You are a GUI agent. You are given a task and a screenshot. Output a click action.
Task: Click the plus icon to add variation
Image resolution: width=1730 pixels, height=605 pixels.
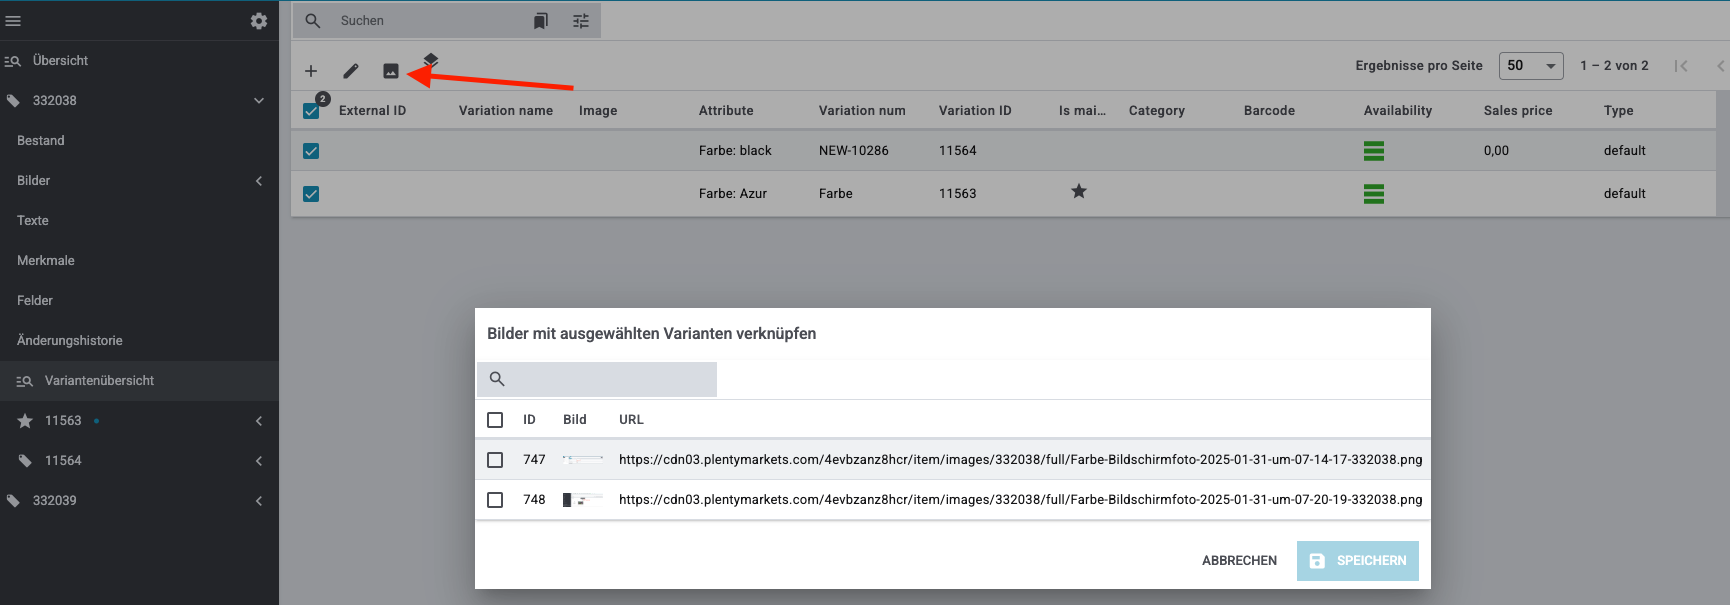tap(311, 71)
